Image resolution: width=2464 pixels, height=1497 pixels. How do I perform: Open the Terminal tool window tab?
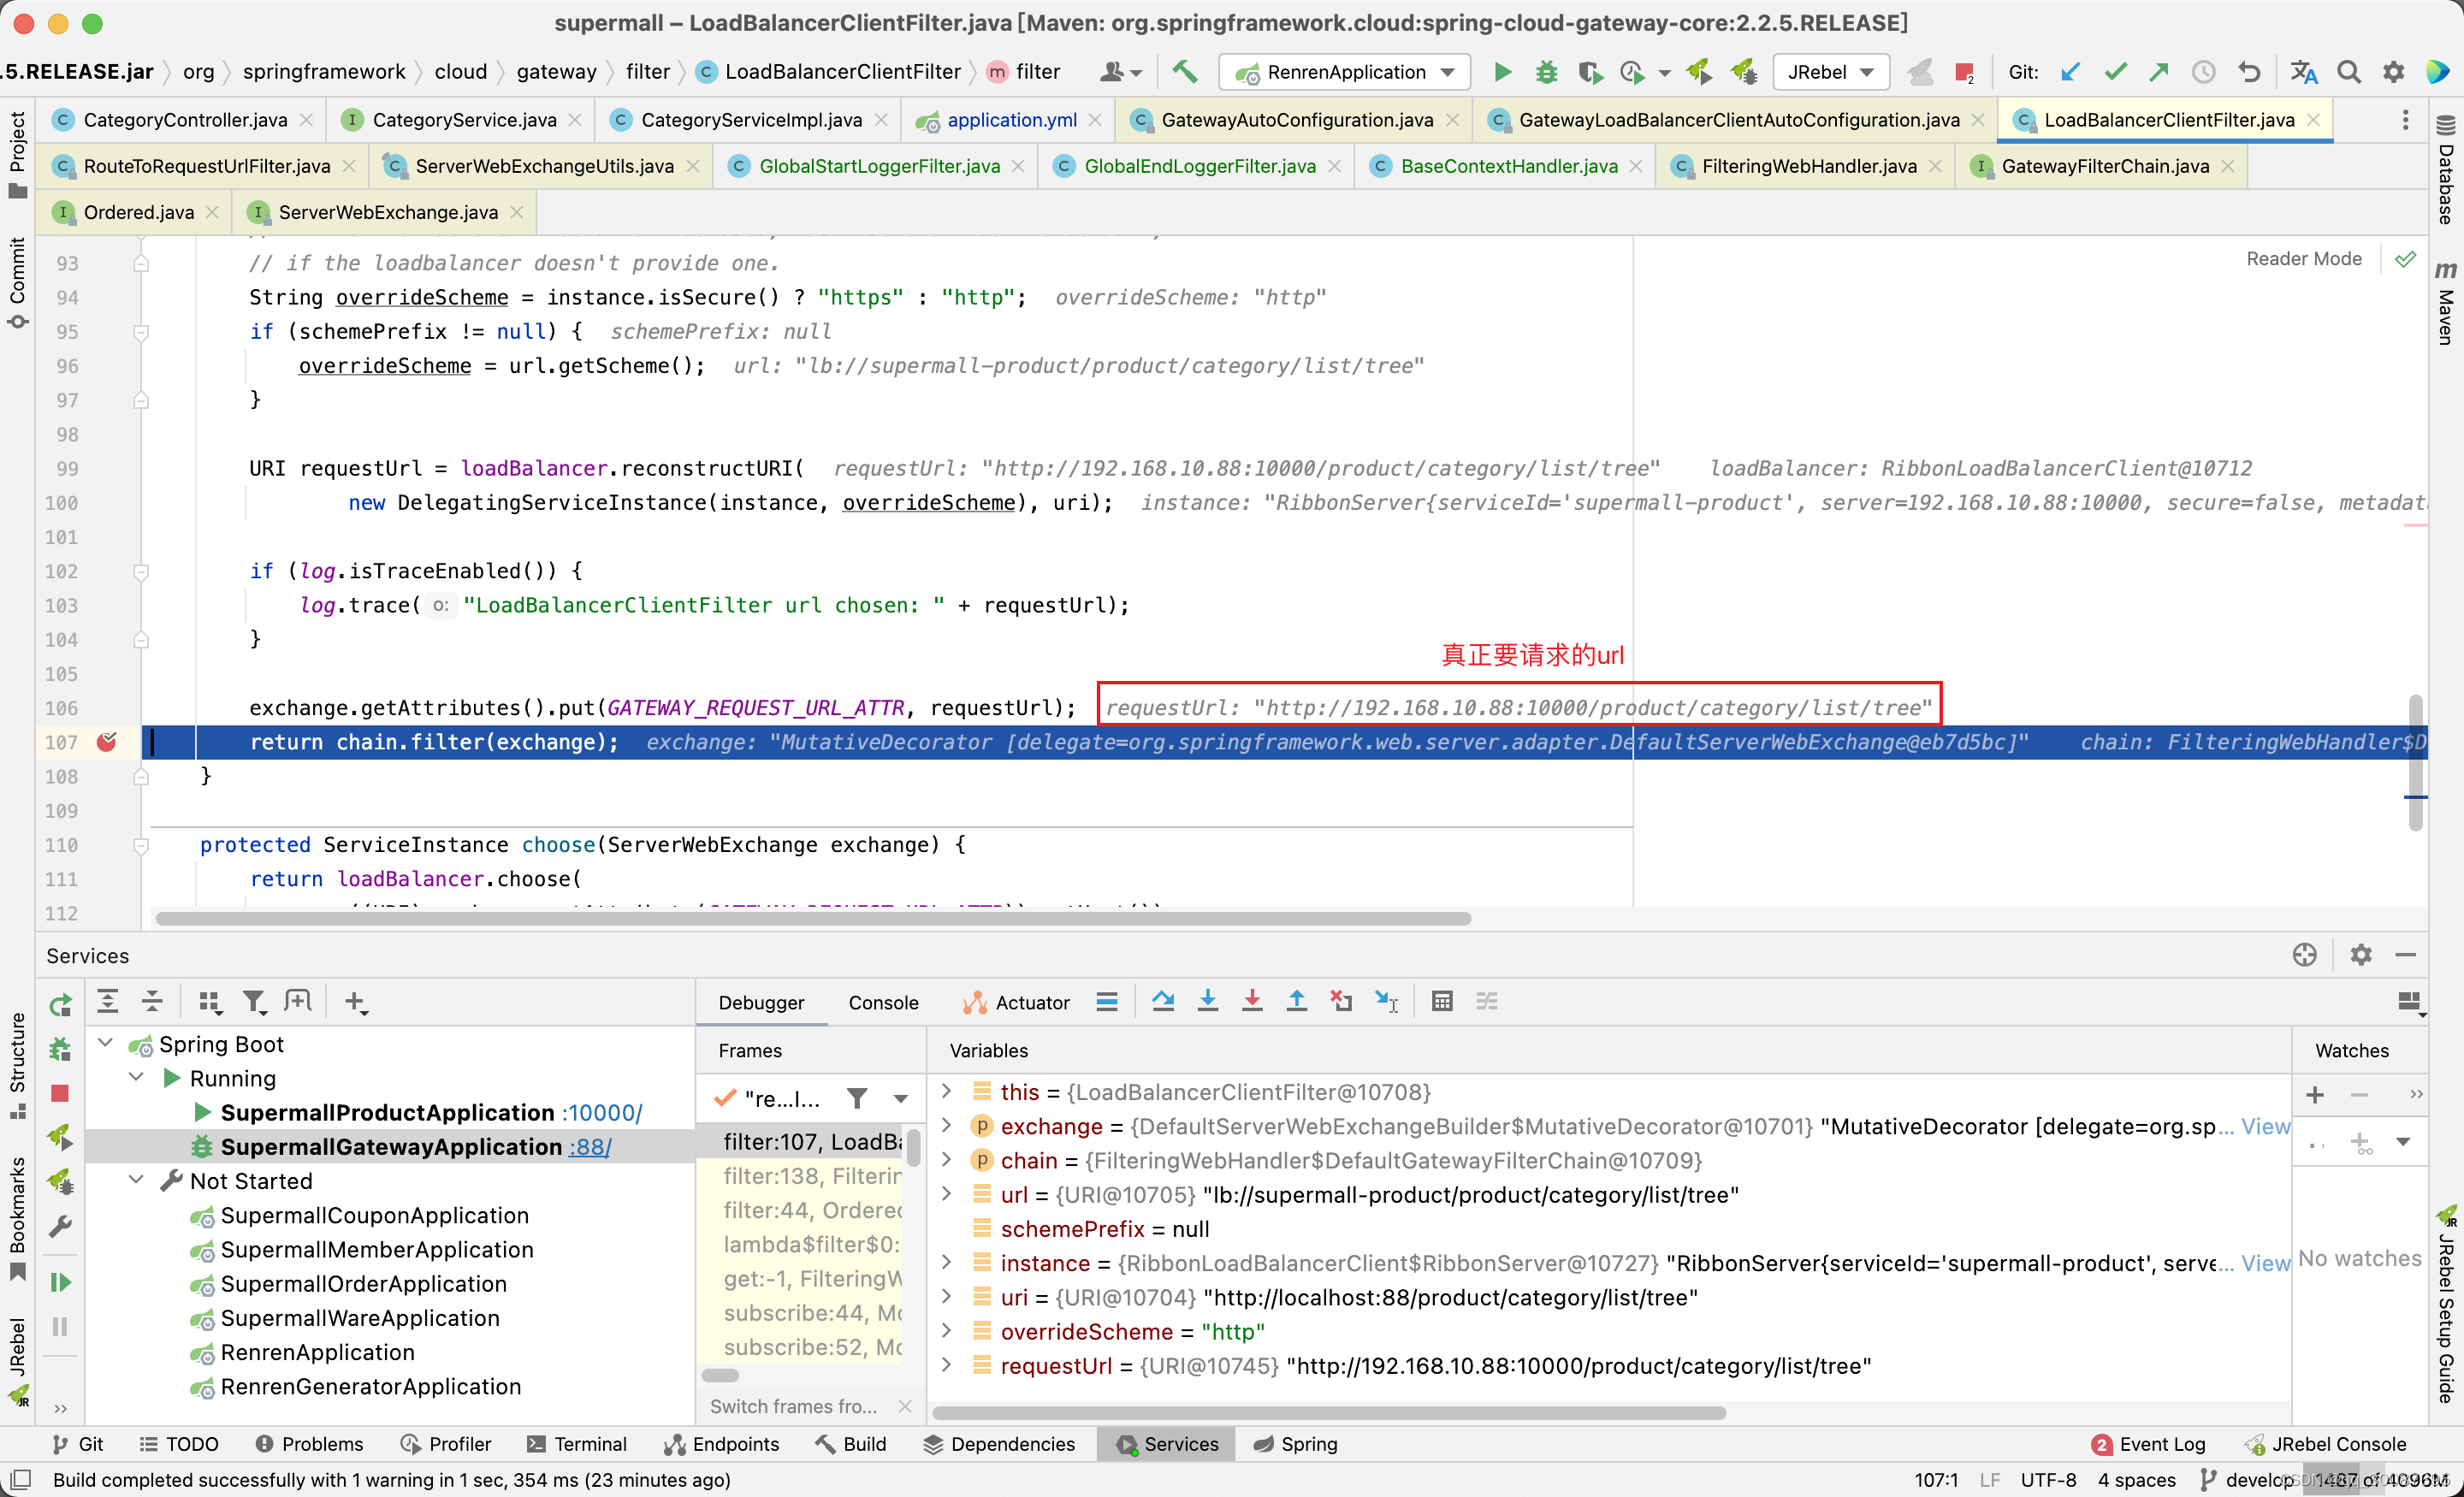[577, 1444]
